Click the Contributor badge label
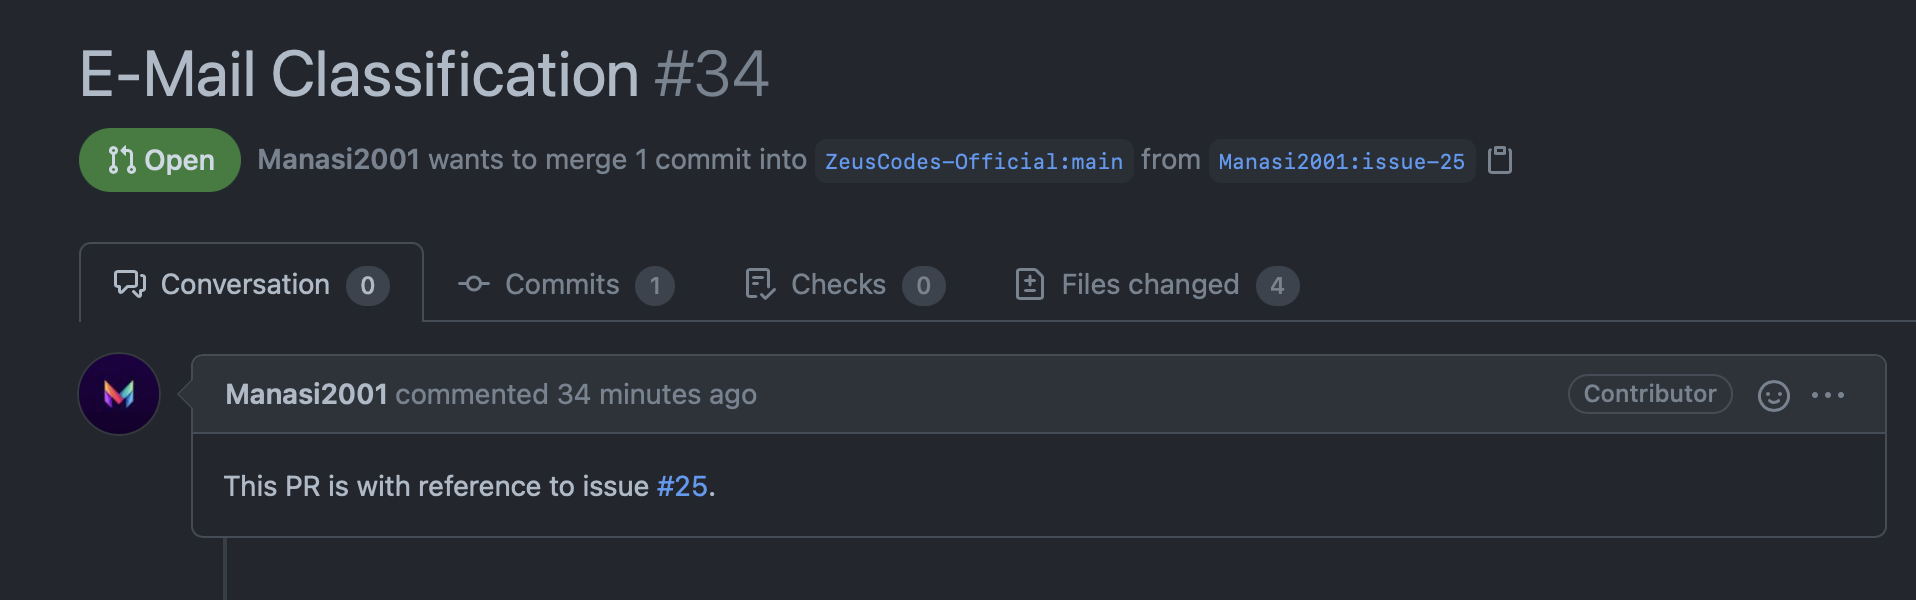Viewport: 1916px width, 600px height. [1650, 394]
